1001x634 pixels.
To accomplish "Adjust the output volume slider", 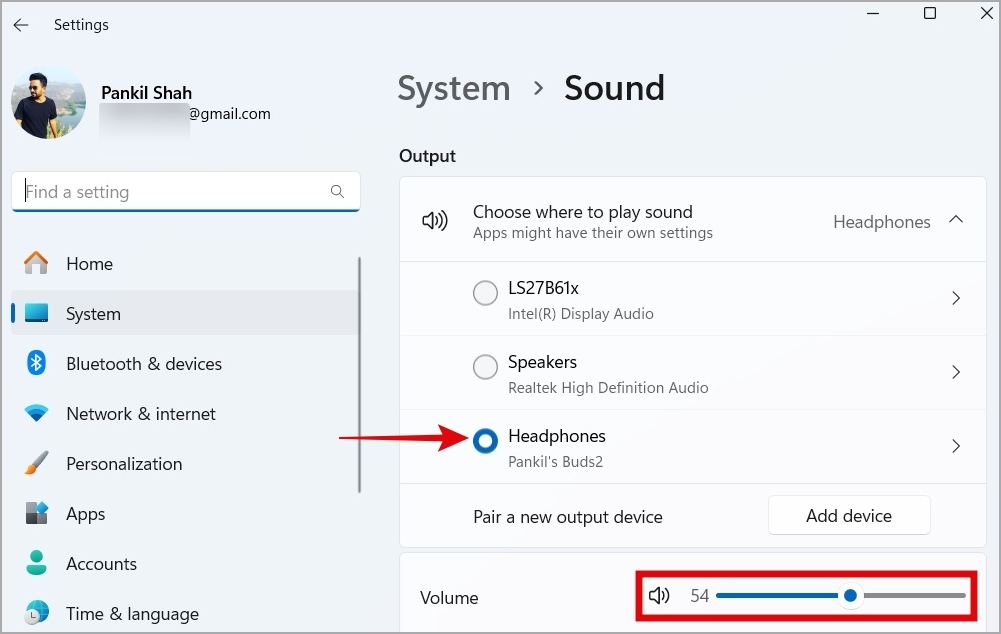I will click(x=850, y=595).
